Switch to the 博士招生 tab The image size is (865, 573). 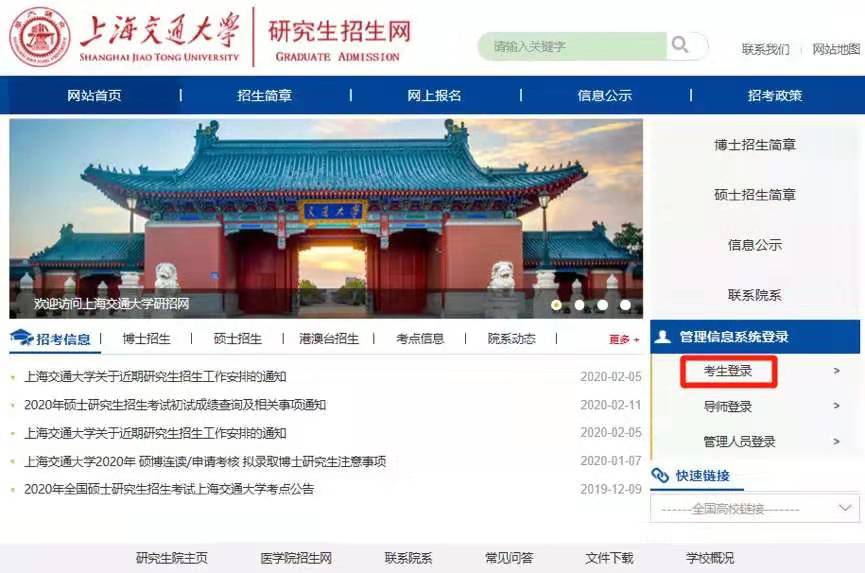(x=147, y=339)
